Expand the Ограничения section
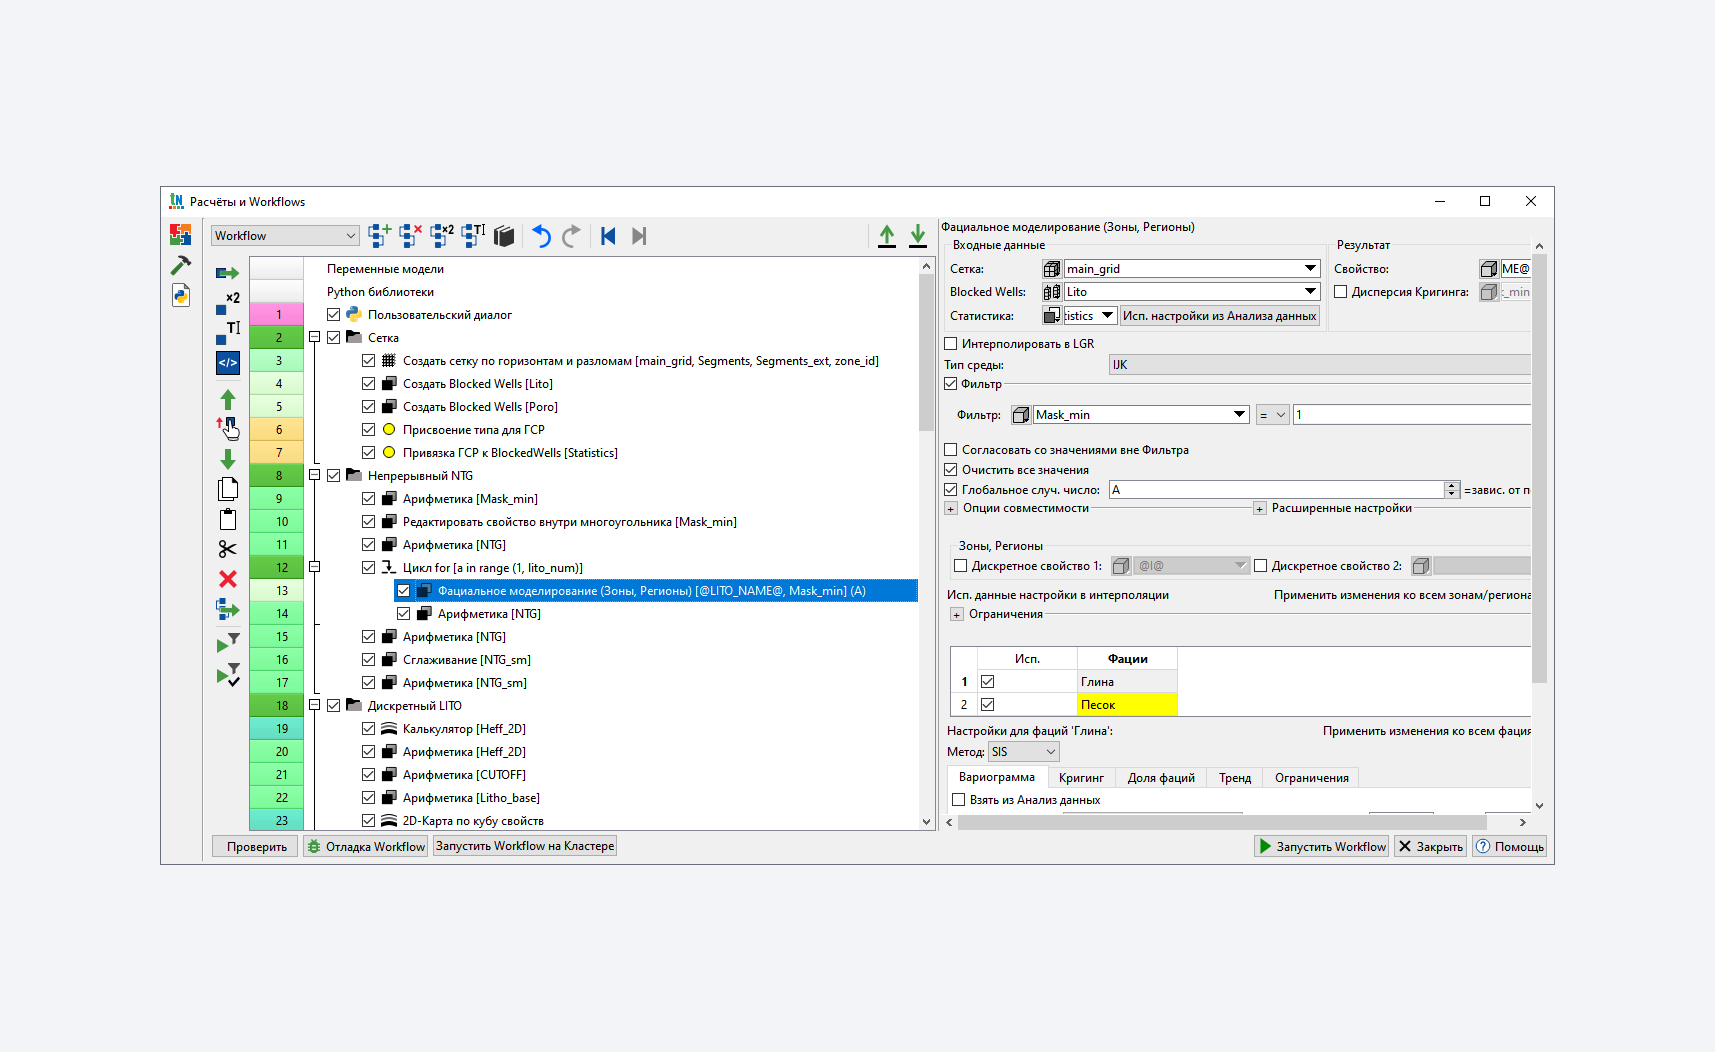 (x=957, y=615)
